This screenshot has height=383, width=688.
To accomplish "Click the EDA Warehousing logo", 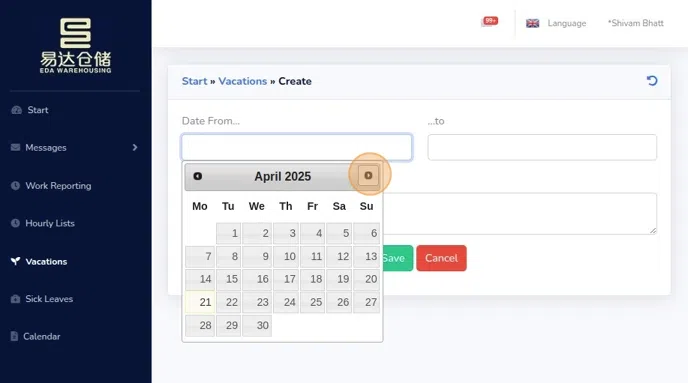I will 75,45.
